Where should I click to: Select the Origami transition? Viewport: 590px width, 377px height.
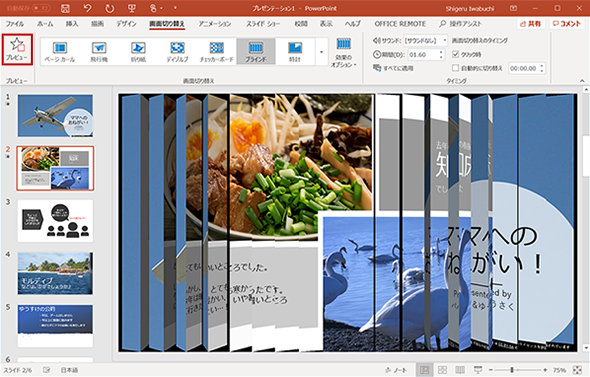click(138, 52)
